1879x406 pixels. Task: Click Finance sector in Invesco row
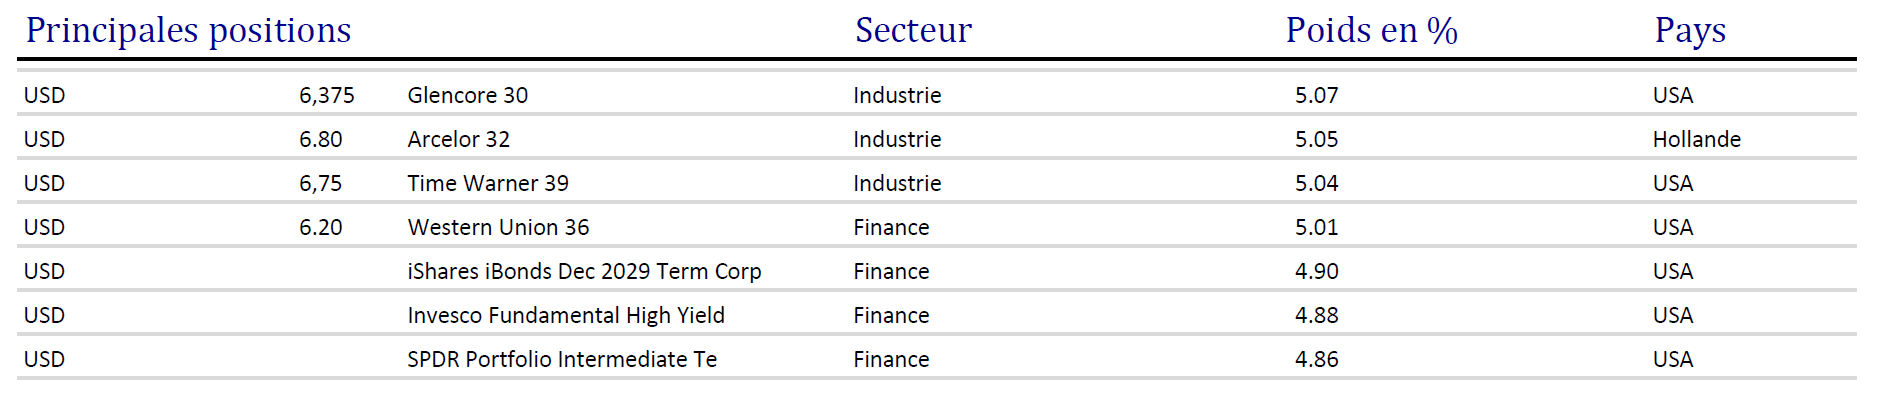point(891,315)
